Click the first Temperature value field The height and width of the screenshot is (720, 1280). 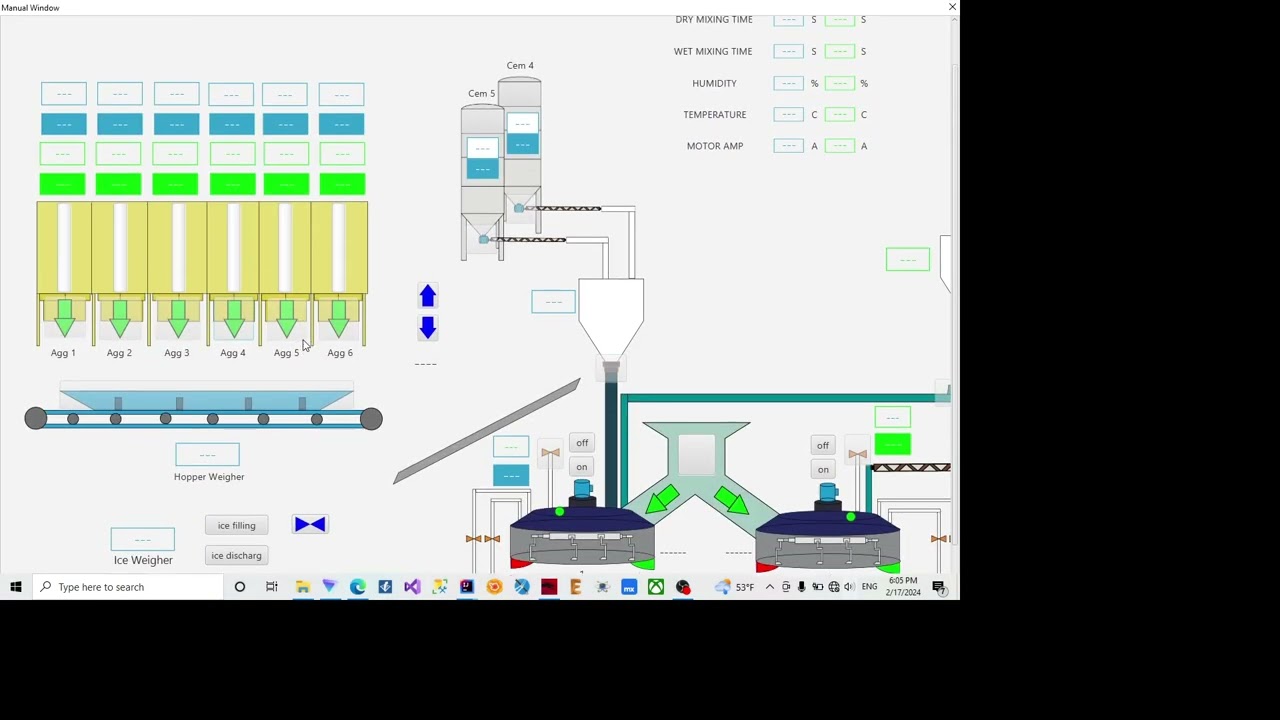pos(788,114)
